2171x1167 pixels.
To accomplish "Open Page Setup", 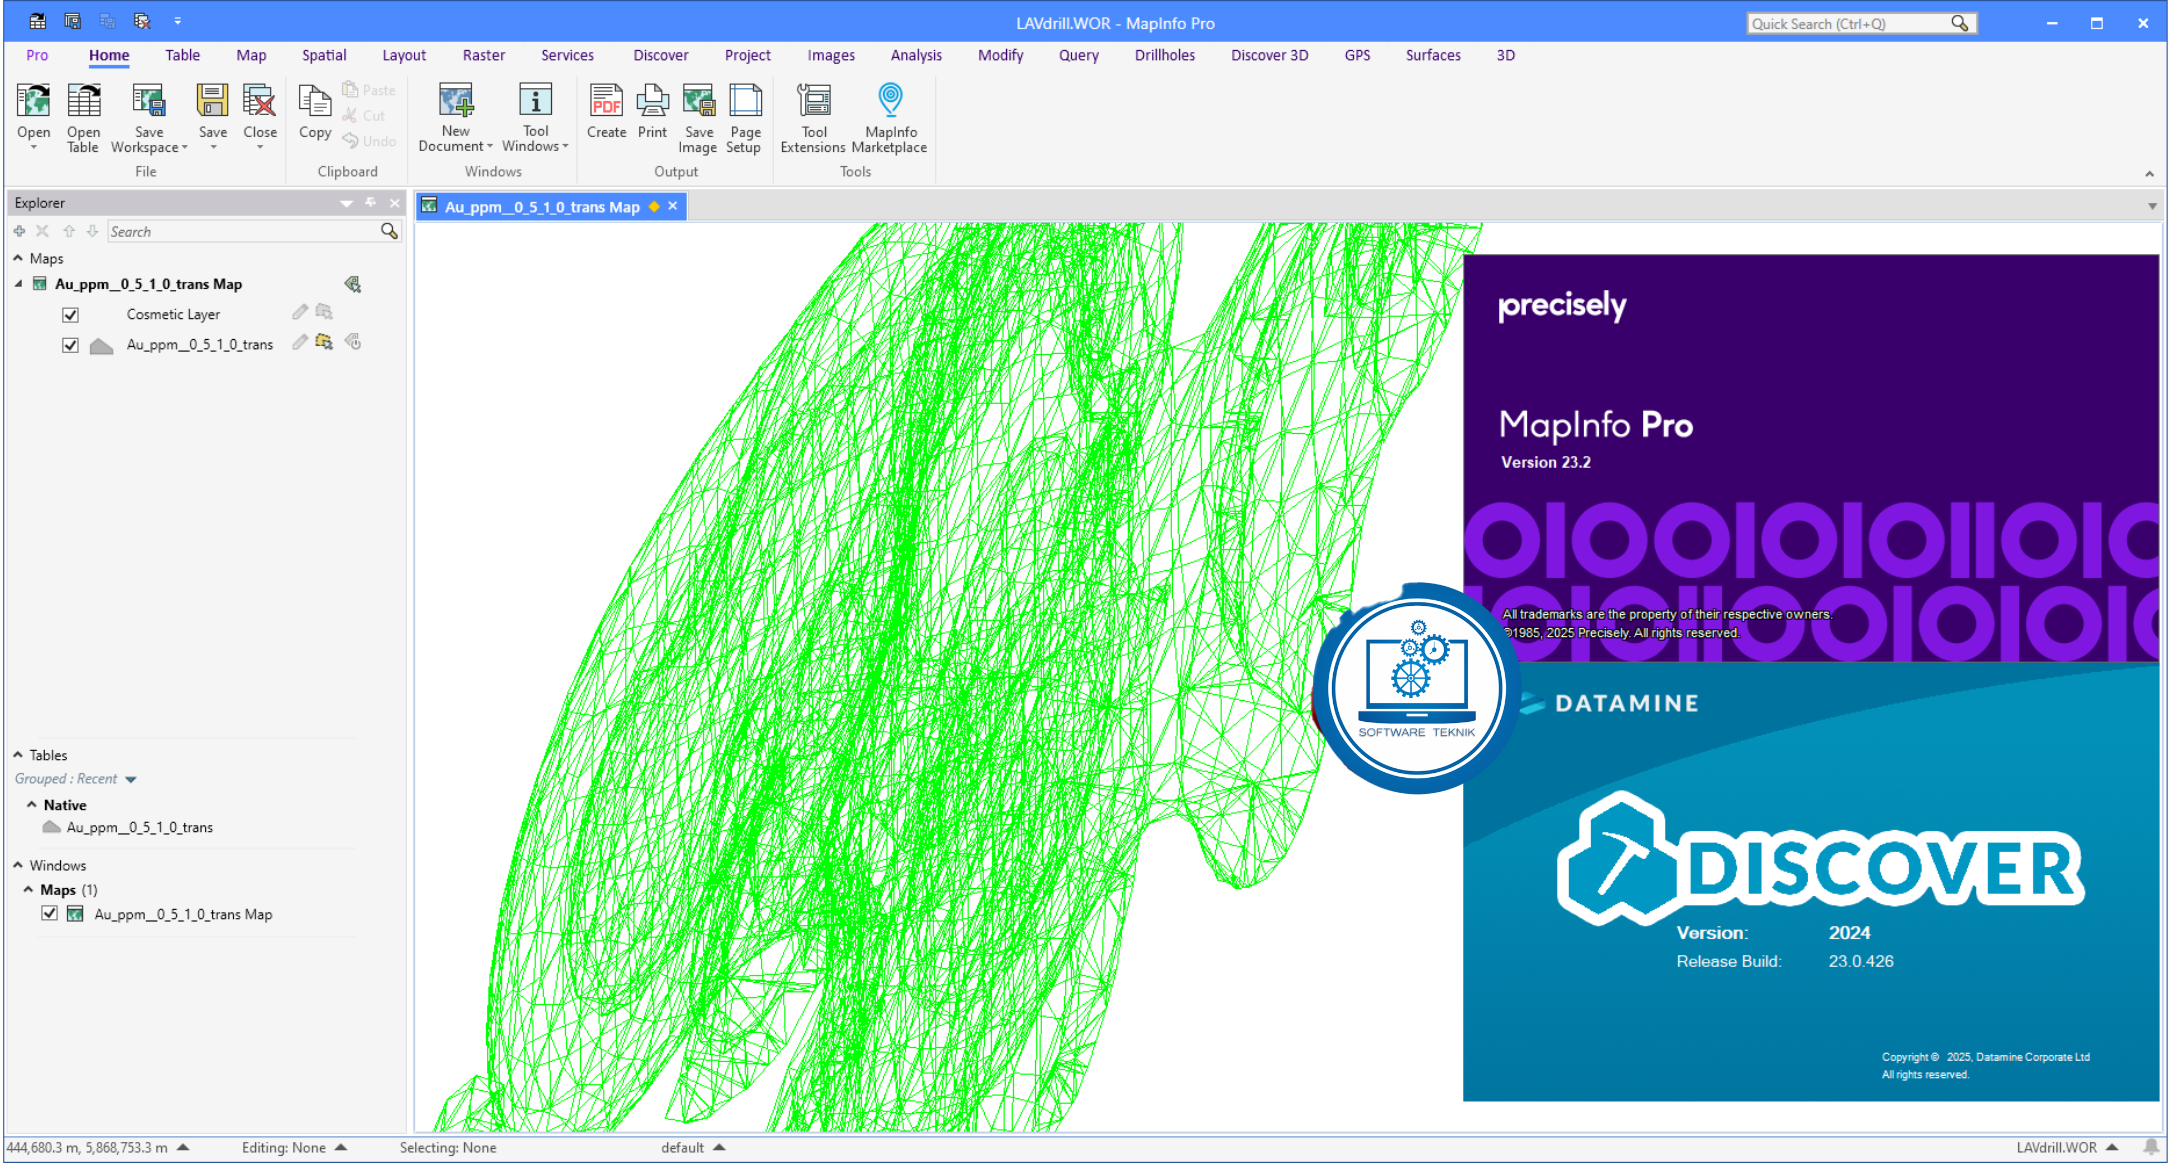I will [745, 101].
